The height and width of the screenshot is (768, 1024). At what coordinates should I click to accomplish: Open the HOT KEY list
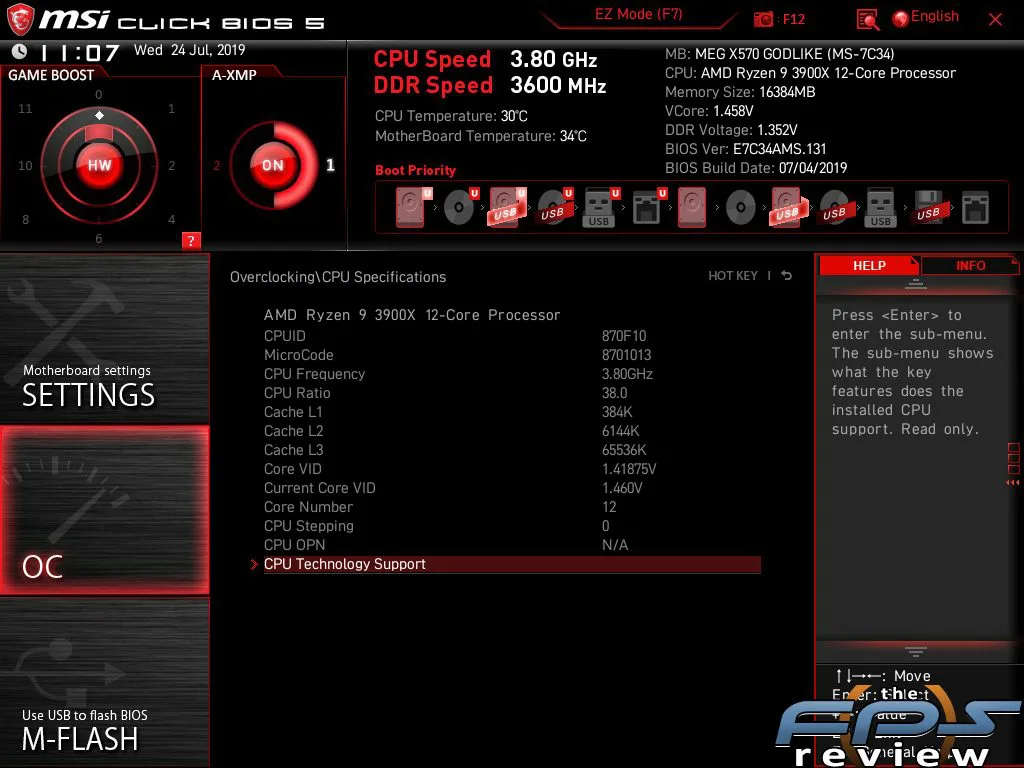(x=733, y=276)
